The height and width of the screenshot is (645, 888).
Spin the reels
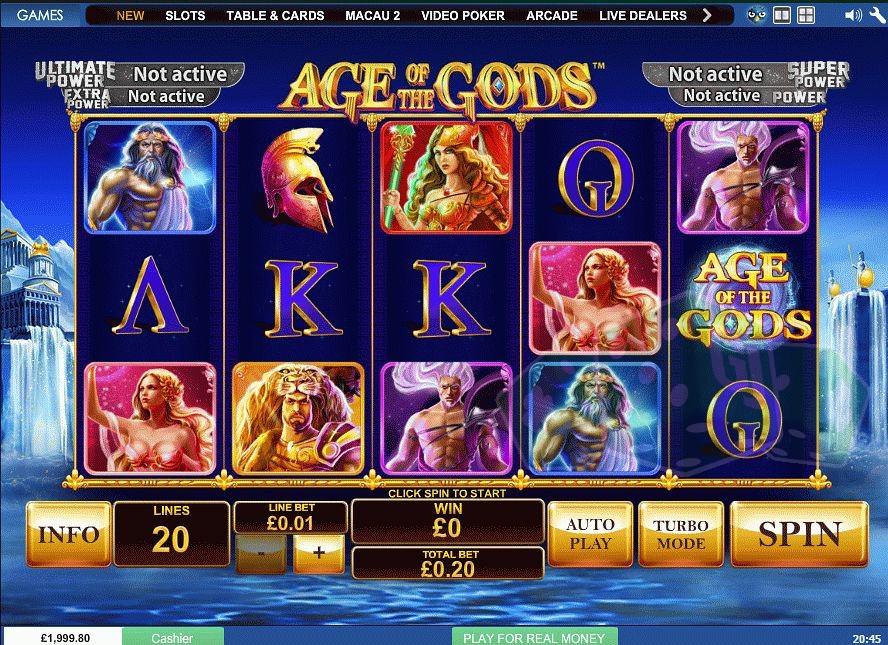click(x=799, y=534)
